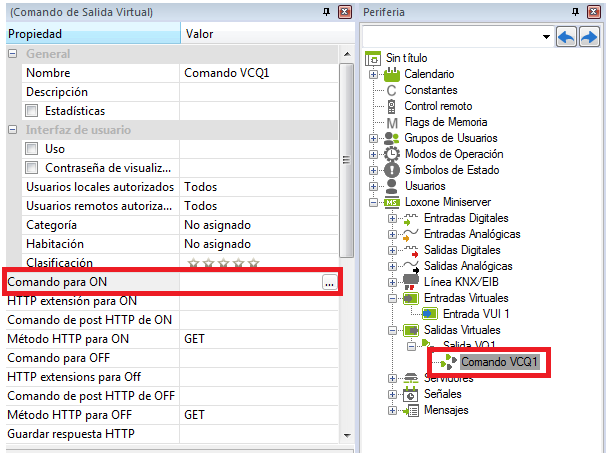Open the Comando para ON ellipsis button
Screen dimensions: 606x454
click(330, 282)
